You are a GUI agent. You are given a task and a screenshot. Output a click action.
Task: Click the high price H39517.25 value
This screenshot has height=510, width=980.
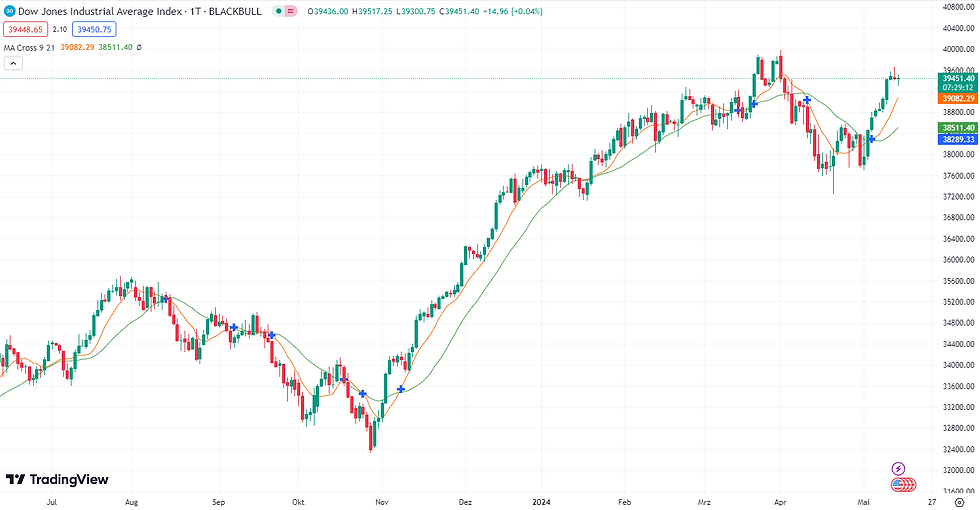click(x=372, y=11)
